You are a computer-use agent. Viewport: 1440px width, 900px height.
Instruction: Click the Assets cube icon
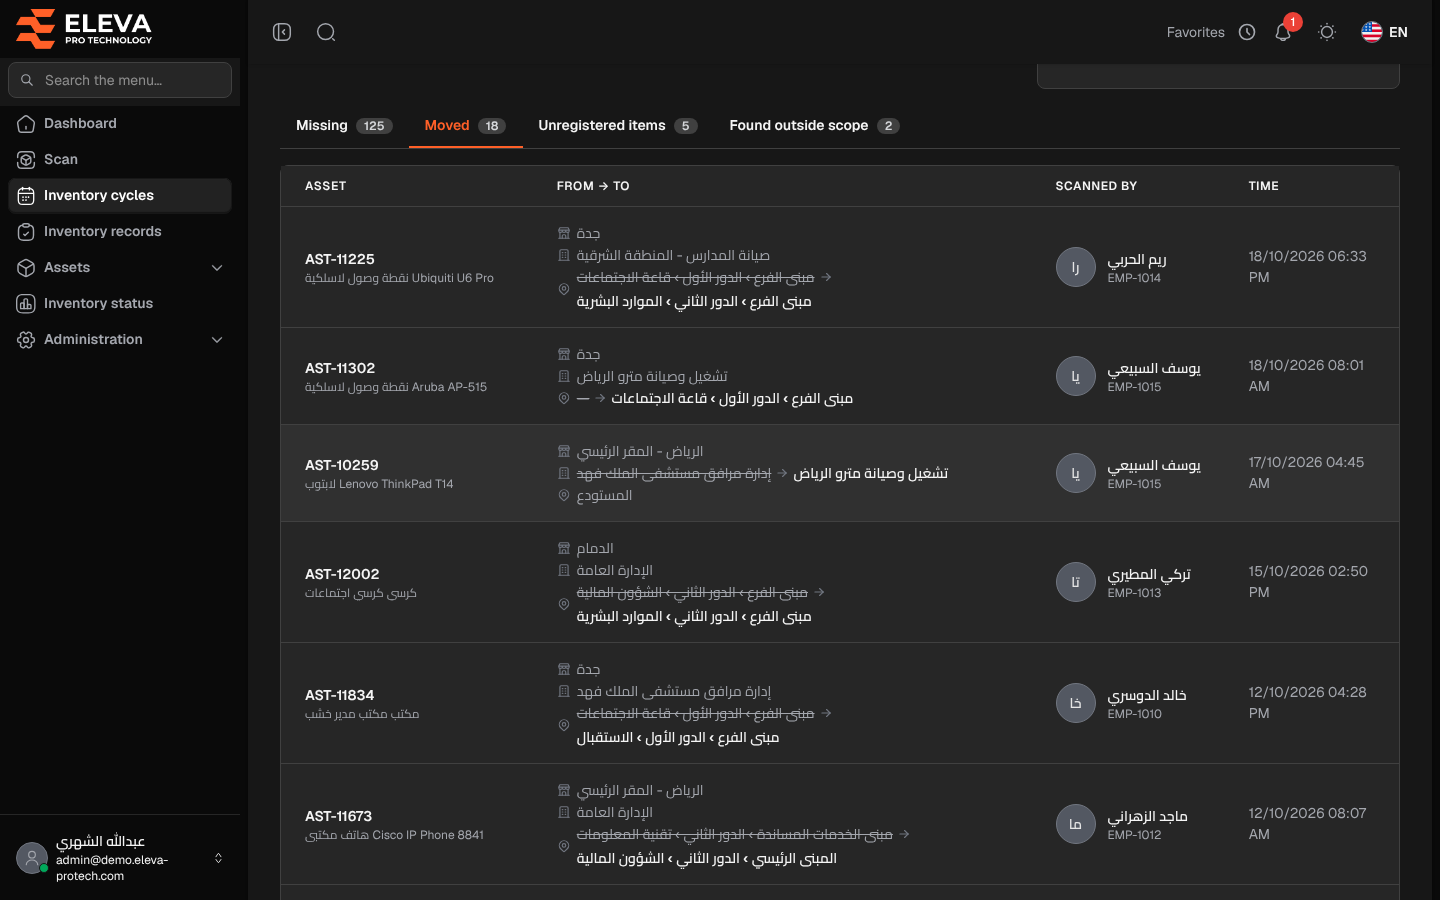tap(26, 267)
